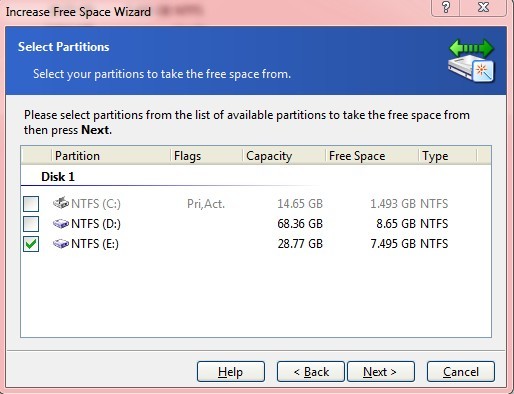Screen dimensions: 514x394
Task: Click the resize wizard disk icon in header
Action: (471, 61)
